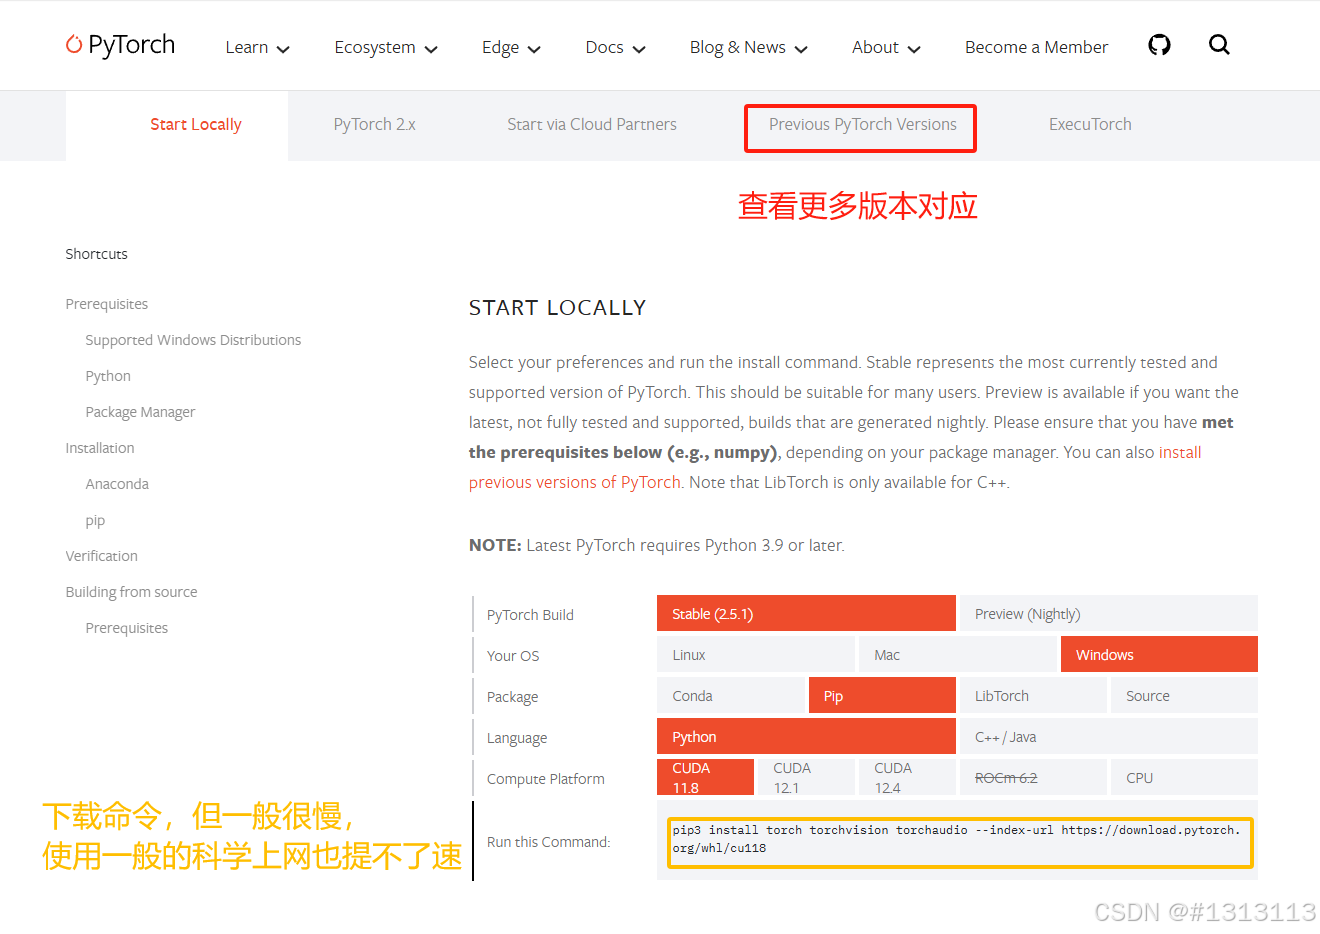This screenshot has height=934, width=1320.
Task: Select Linux as your OS
Action: (x=755, y=654)
